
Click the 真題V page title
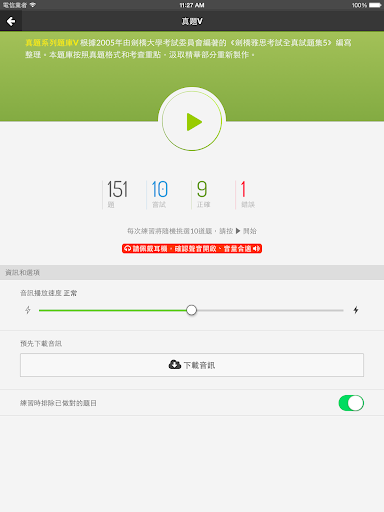(x=192, y=21)
